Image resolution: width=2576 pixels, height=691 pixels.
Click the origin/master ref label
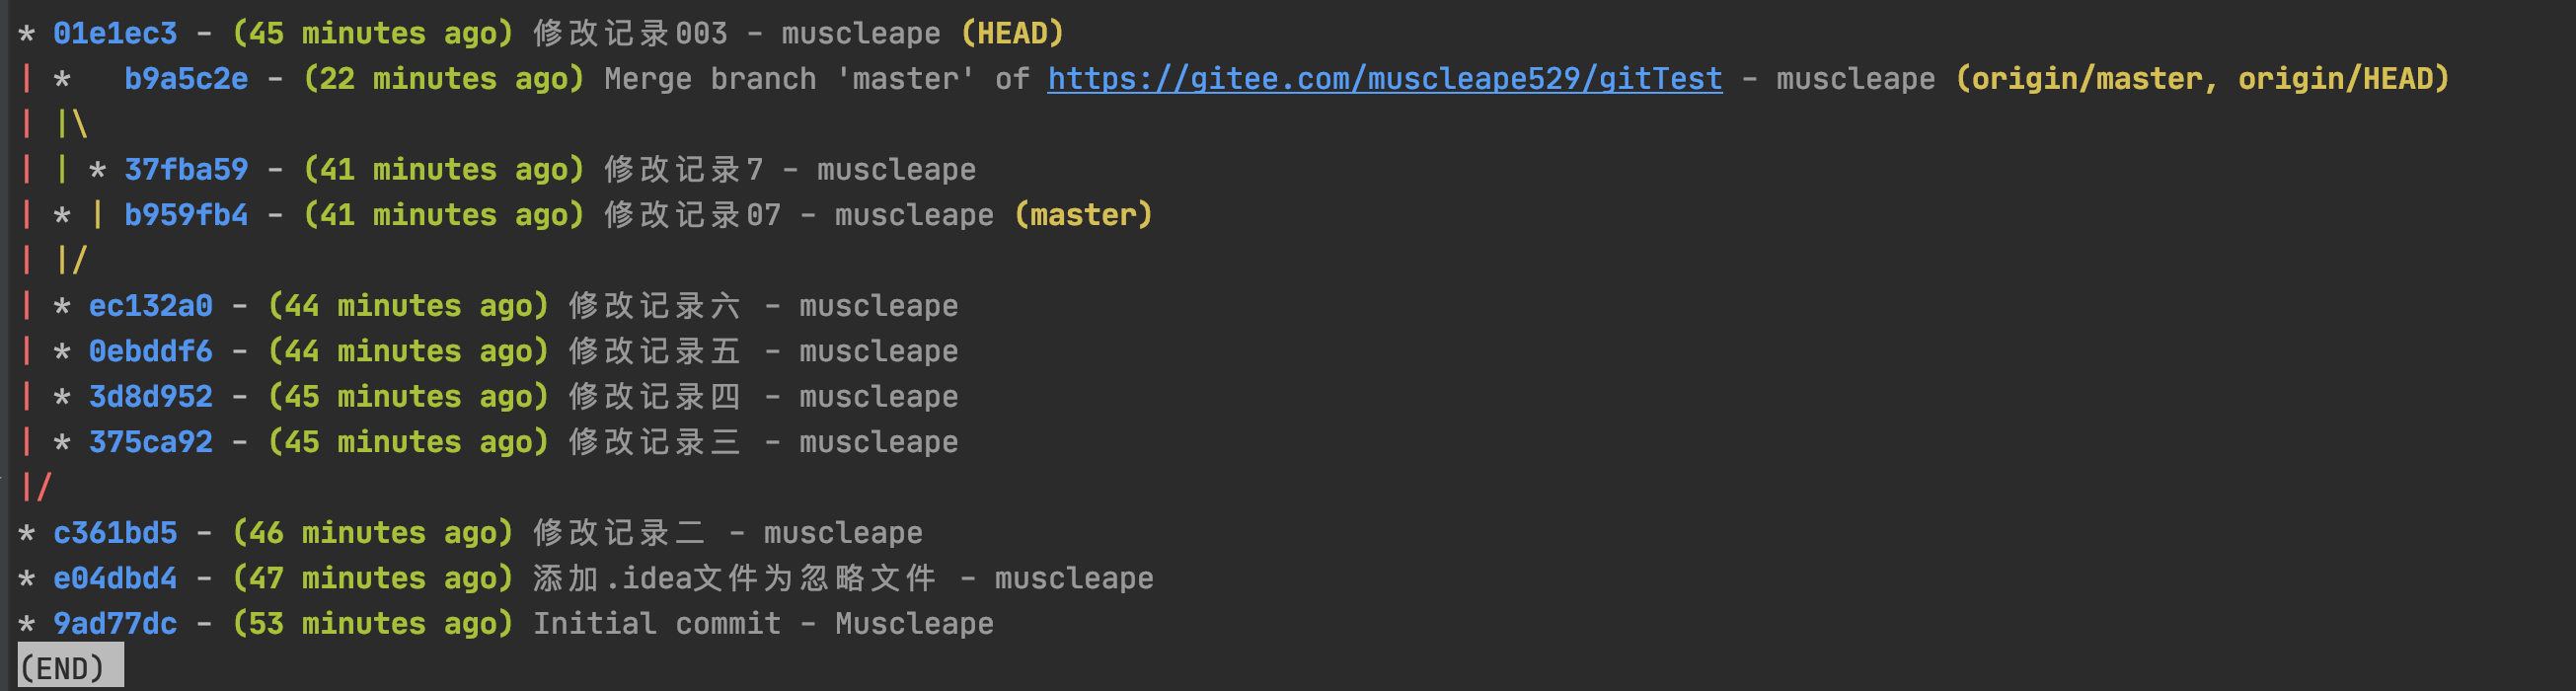(2084, 79)
